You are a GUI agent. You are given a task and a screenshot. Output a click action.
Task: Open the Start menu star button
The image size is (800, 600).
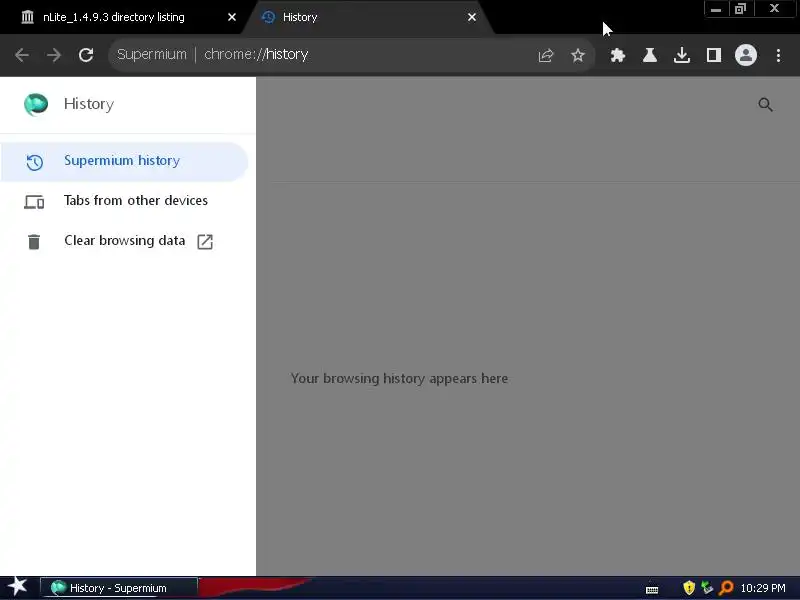tap(17, 586)
